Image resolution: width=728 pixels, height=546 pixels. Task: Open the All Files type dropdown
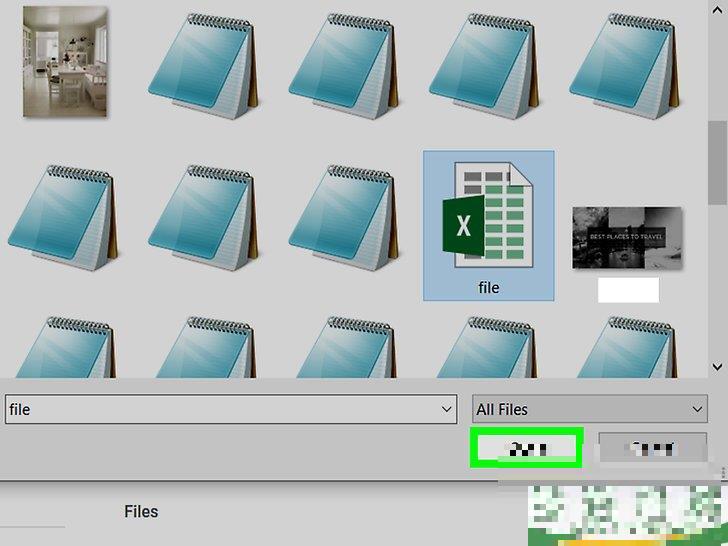tap(590, 409)
